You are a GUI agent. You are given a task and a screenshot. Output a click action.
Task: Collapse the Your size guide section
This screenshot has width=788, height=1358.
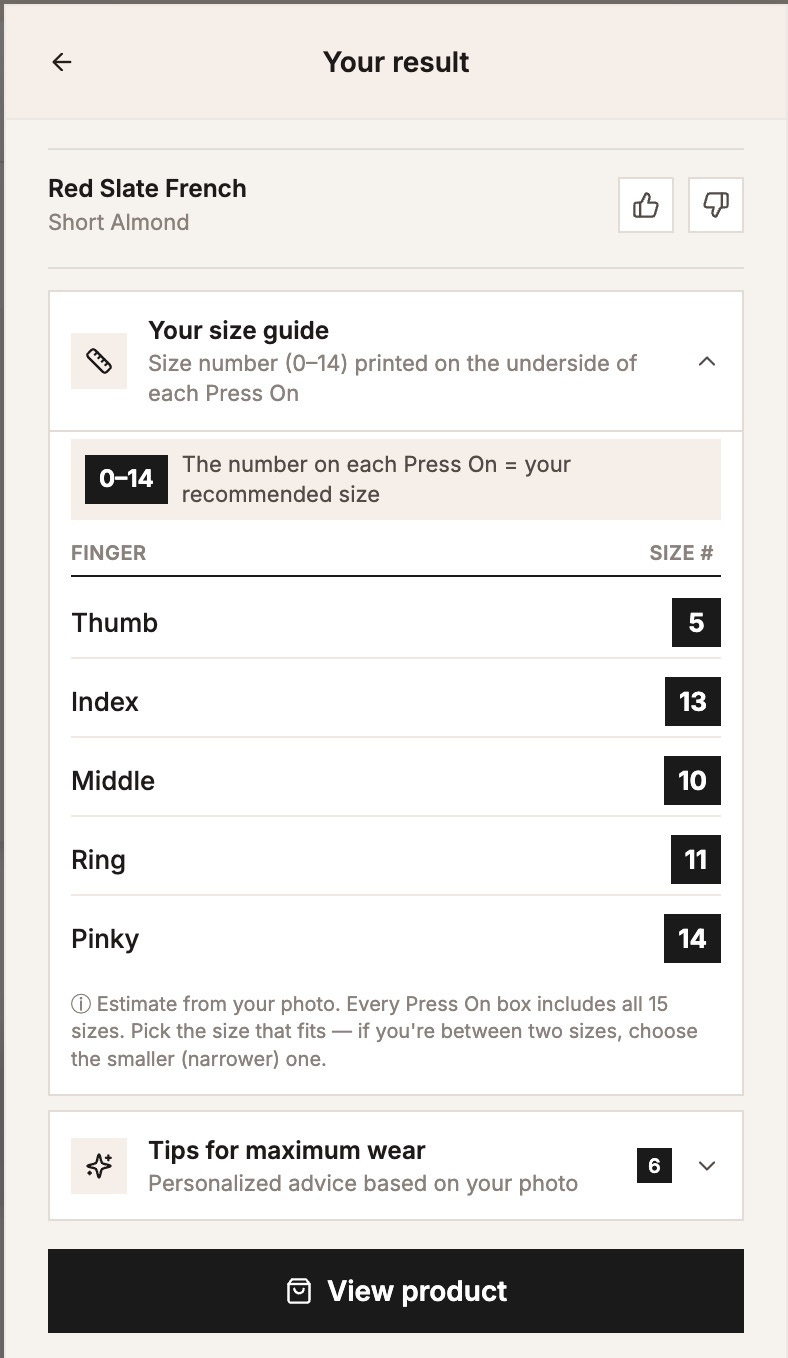(x=707, y=361)
